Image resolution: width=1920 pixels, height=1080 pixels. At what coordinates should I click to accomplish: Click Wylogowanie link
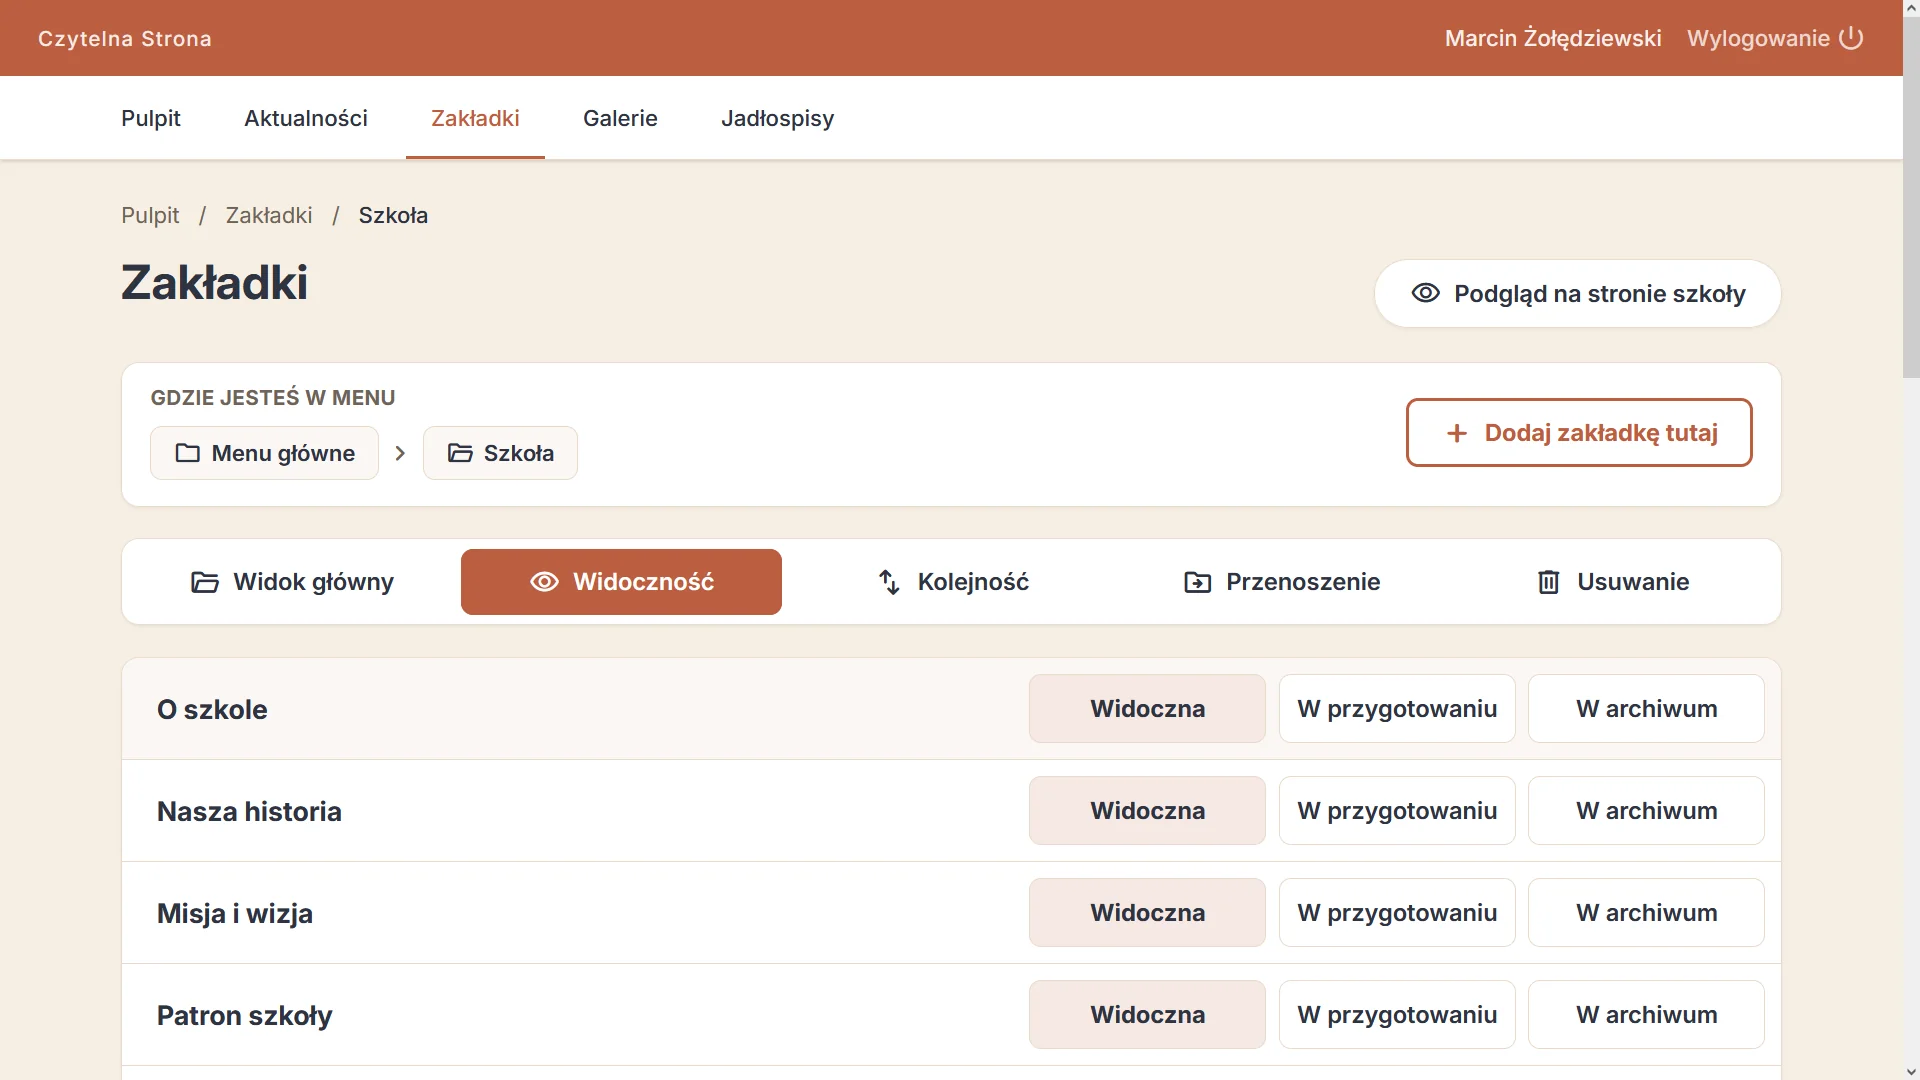[x=1775, y=38]
